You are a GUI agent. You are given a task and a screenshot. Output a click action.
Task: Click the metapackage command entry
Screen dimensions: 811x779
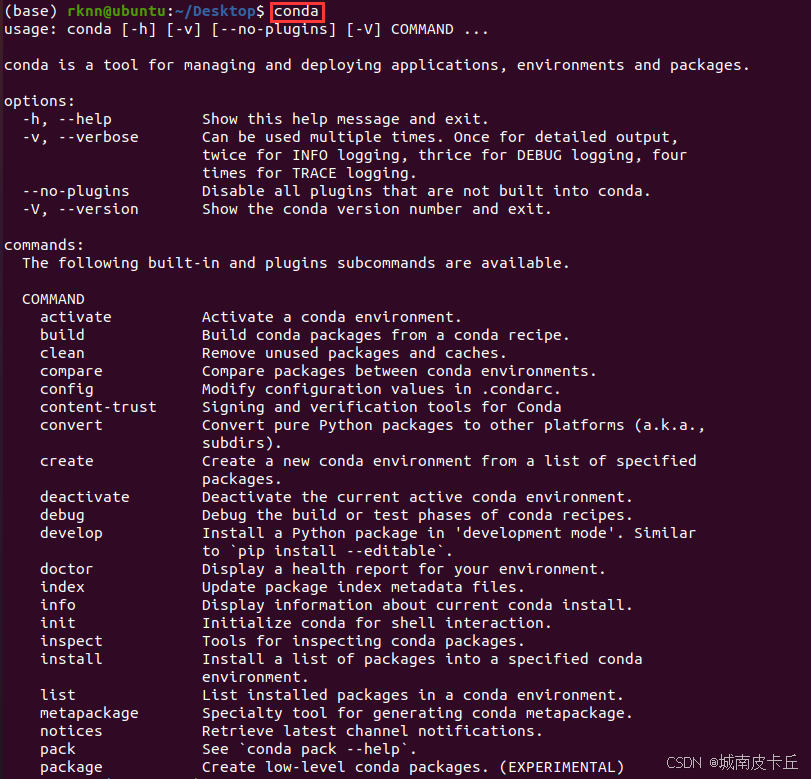tap(89, 713)
